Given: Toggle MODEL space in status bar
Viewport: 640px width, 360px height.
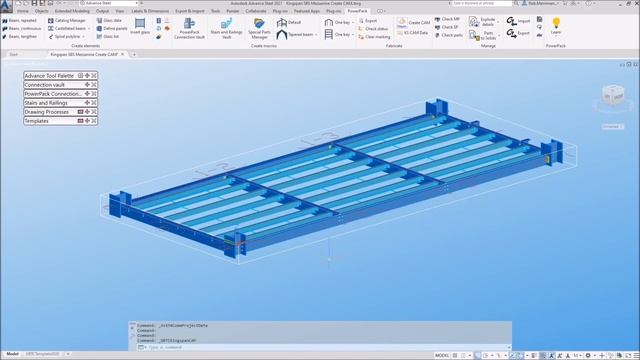Looking at the screenshot, I should click(442, 356).
